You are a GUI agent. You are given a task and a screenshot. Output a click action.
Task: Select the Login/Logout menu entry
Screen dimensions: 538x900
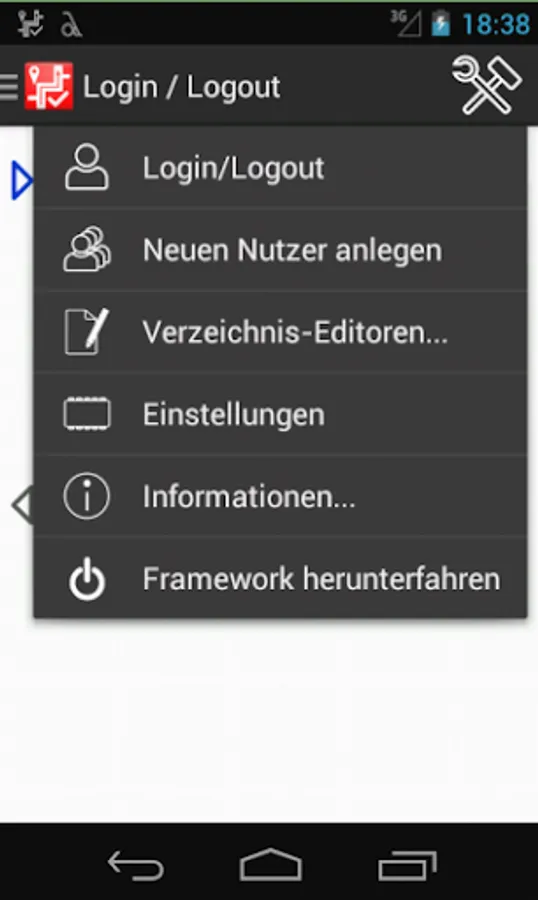pyautogui.click(x=280, y=168)
